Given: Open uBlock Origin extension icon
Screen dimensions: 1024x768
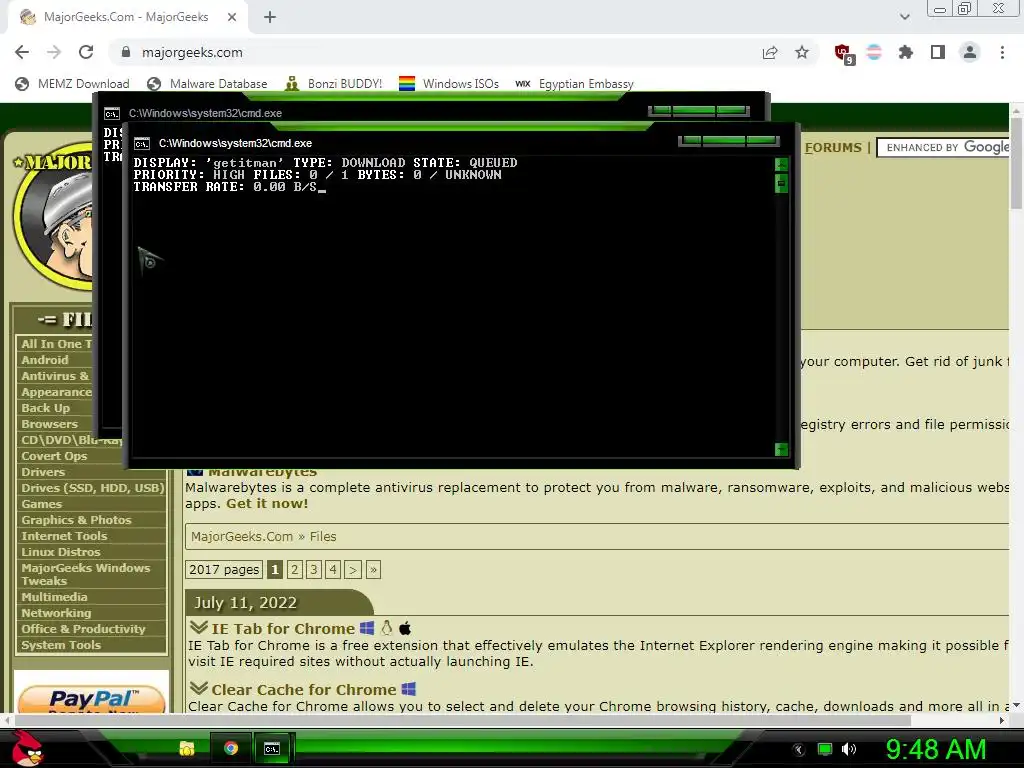Looking at the screenshot, I should pyautogui.click(x=843, y=53).
